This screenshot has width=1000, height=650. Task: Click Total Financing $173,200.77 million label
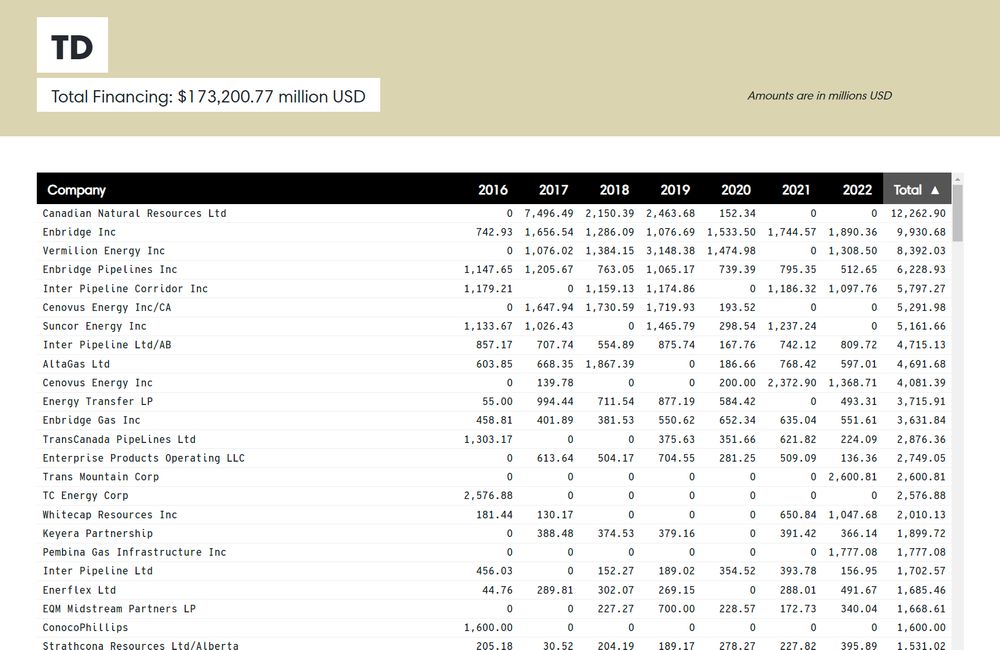[x=209, y=96]
